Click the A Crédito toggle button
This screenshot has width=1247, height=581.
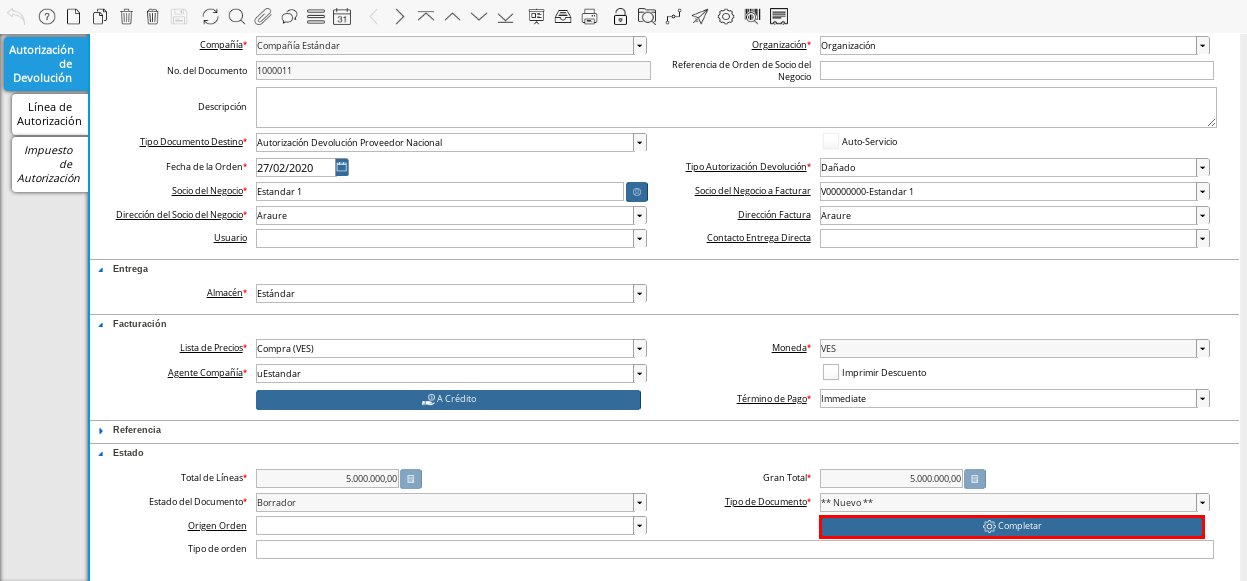click(448, 399)
